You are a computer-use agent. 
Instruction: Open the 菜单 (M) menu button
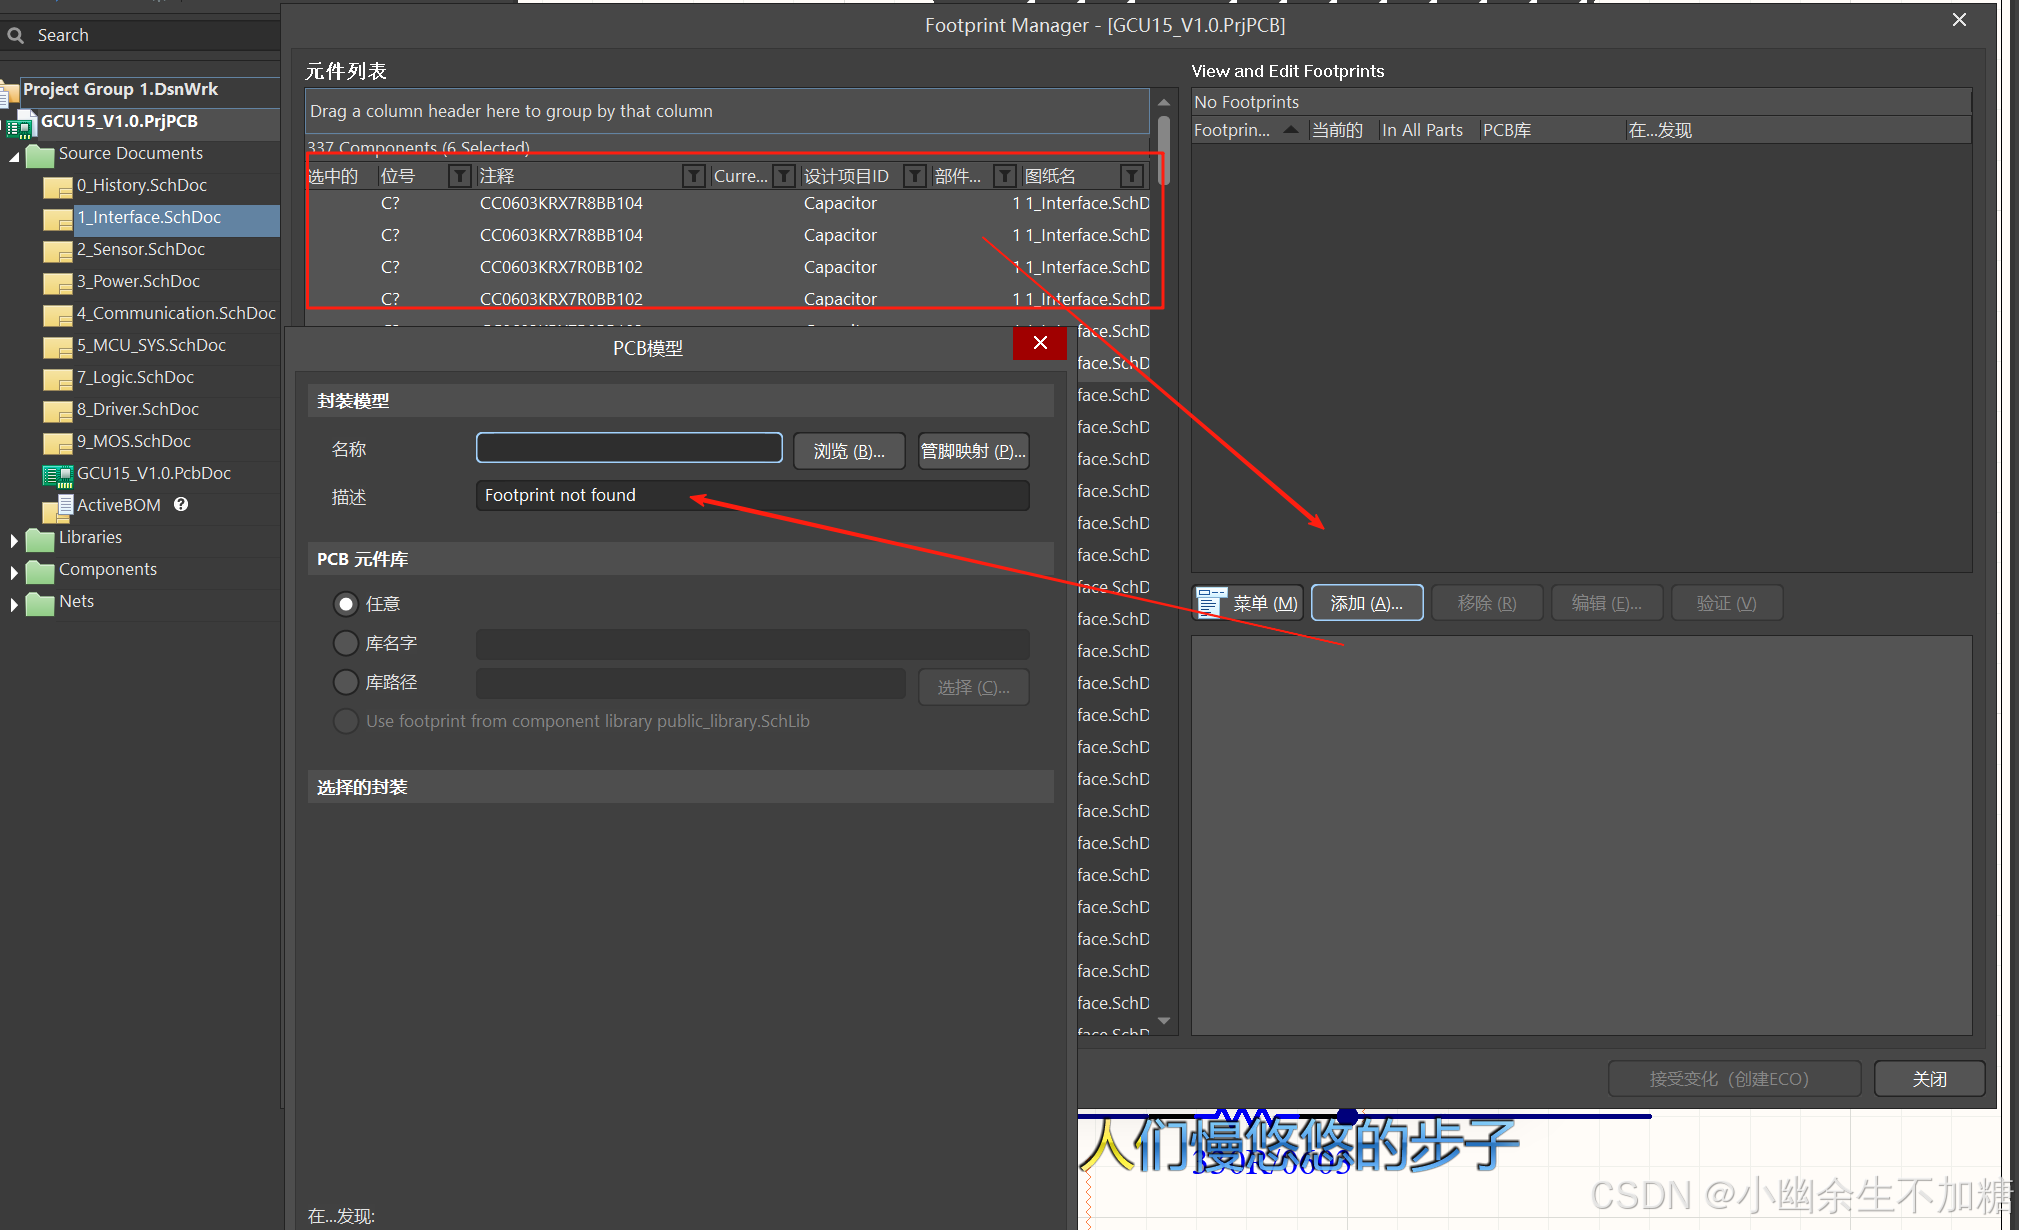[x=1248, y=603]
